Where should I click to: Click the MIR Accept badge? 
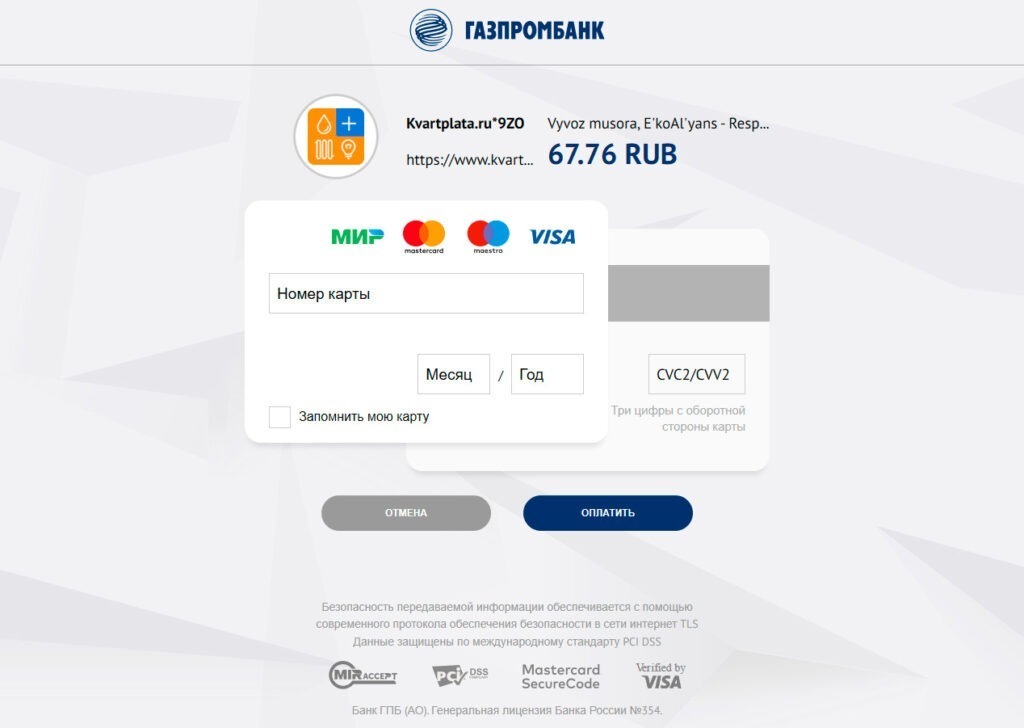coord(362,675)
